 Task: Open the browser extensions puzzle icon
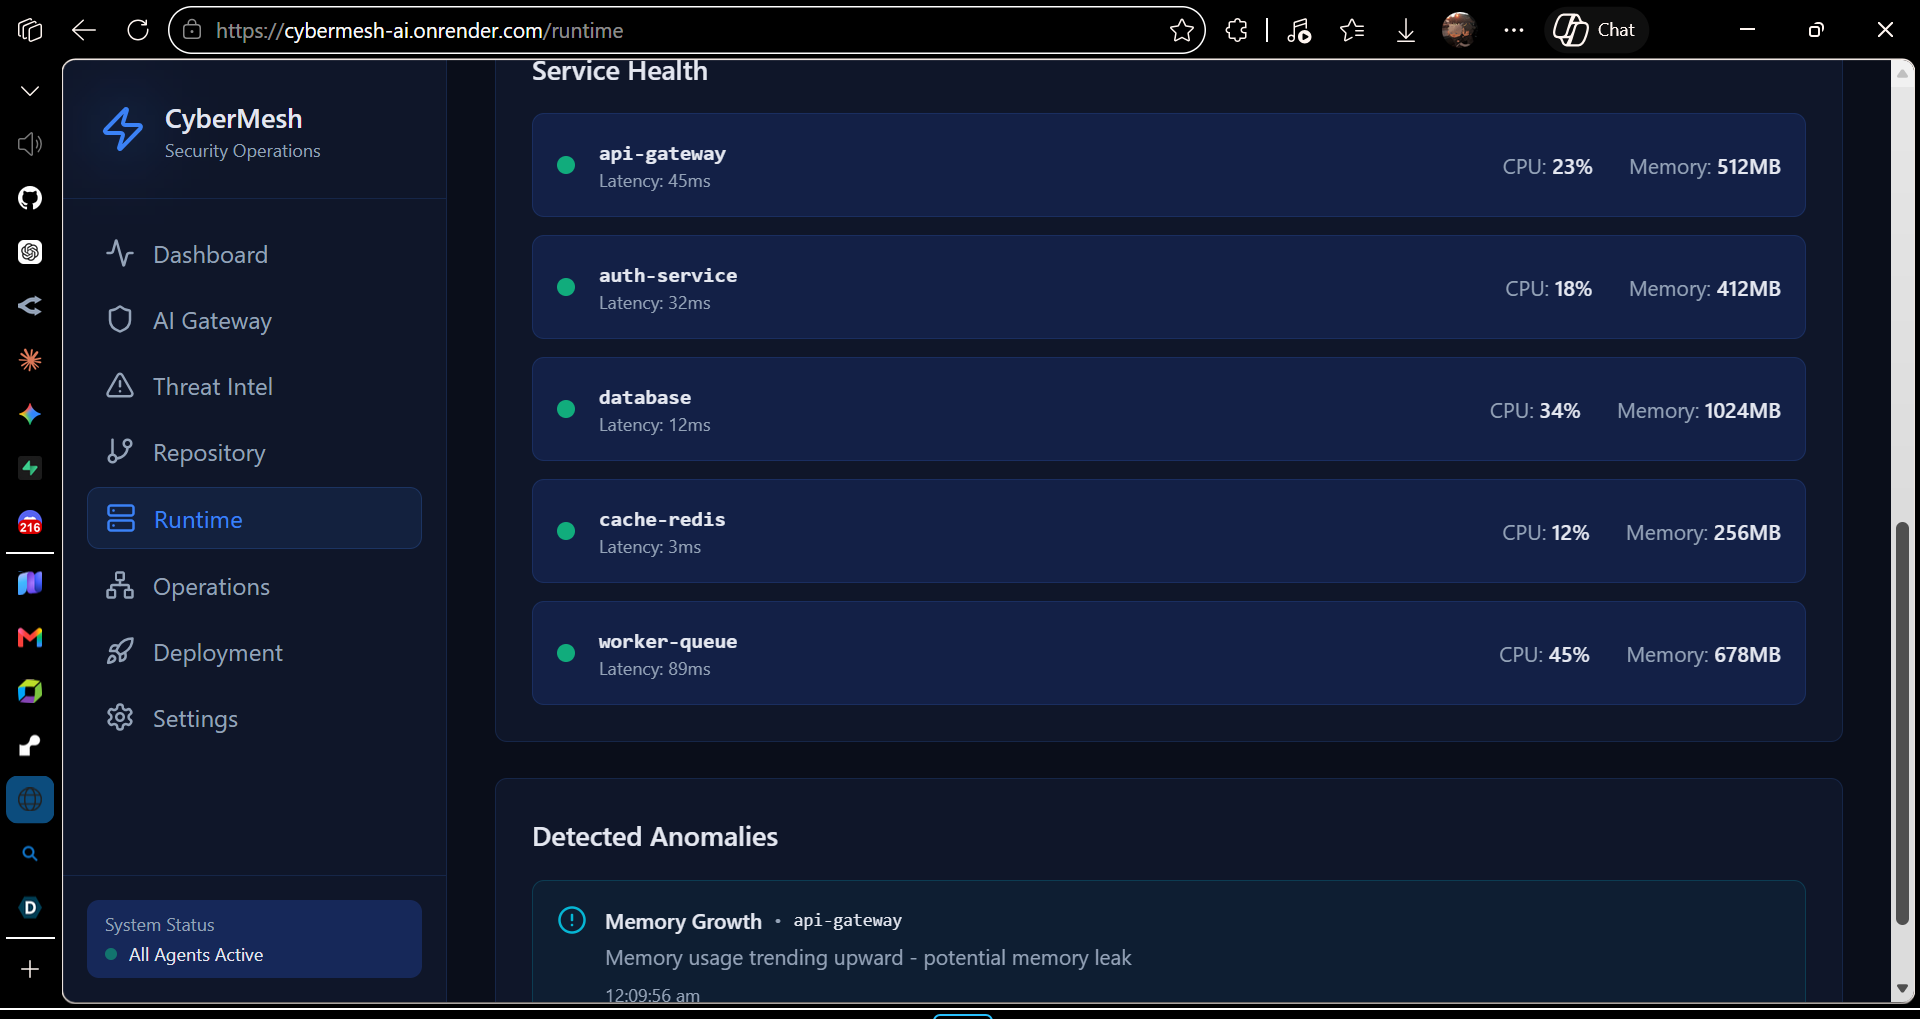[x=1236, y=30]
